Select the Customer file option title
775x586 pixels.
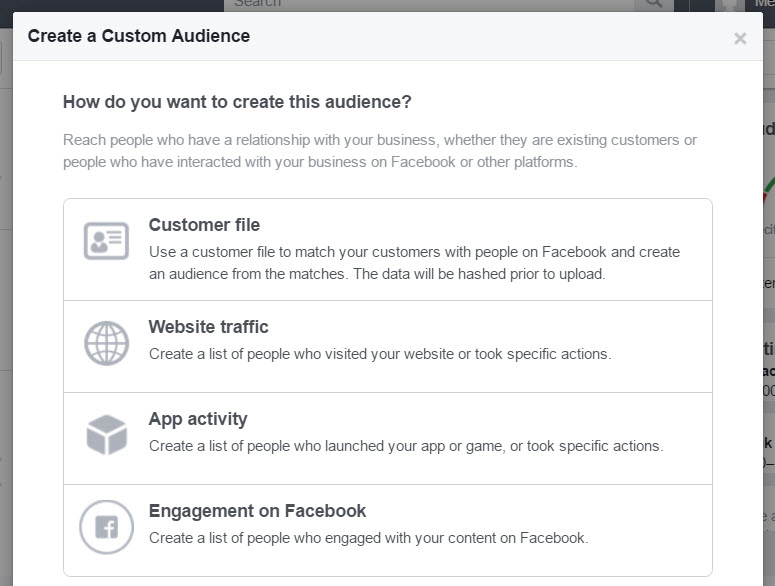click(204, 225)
